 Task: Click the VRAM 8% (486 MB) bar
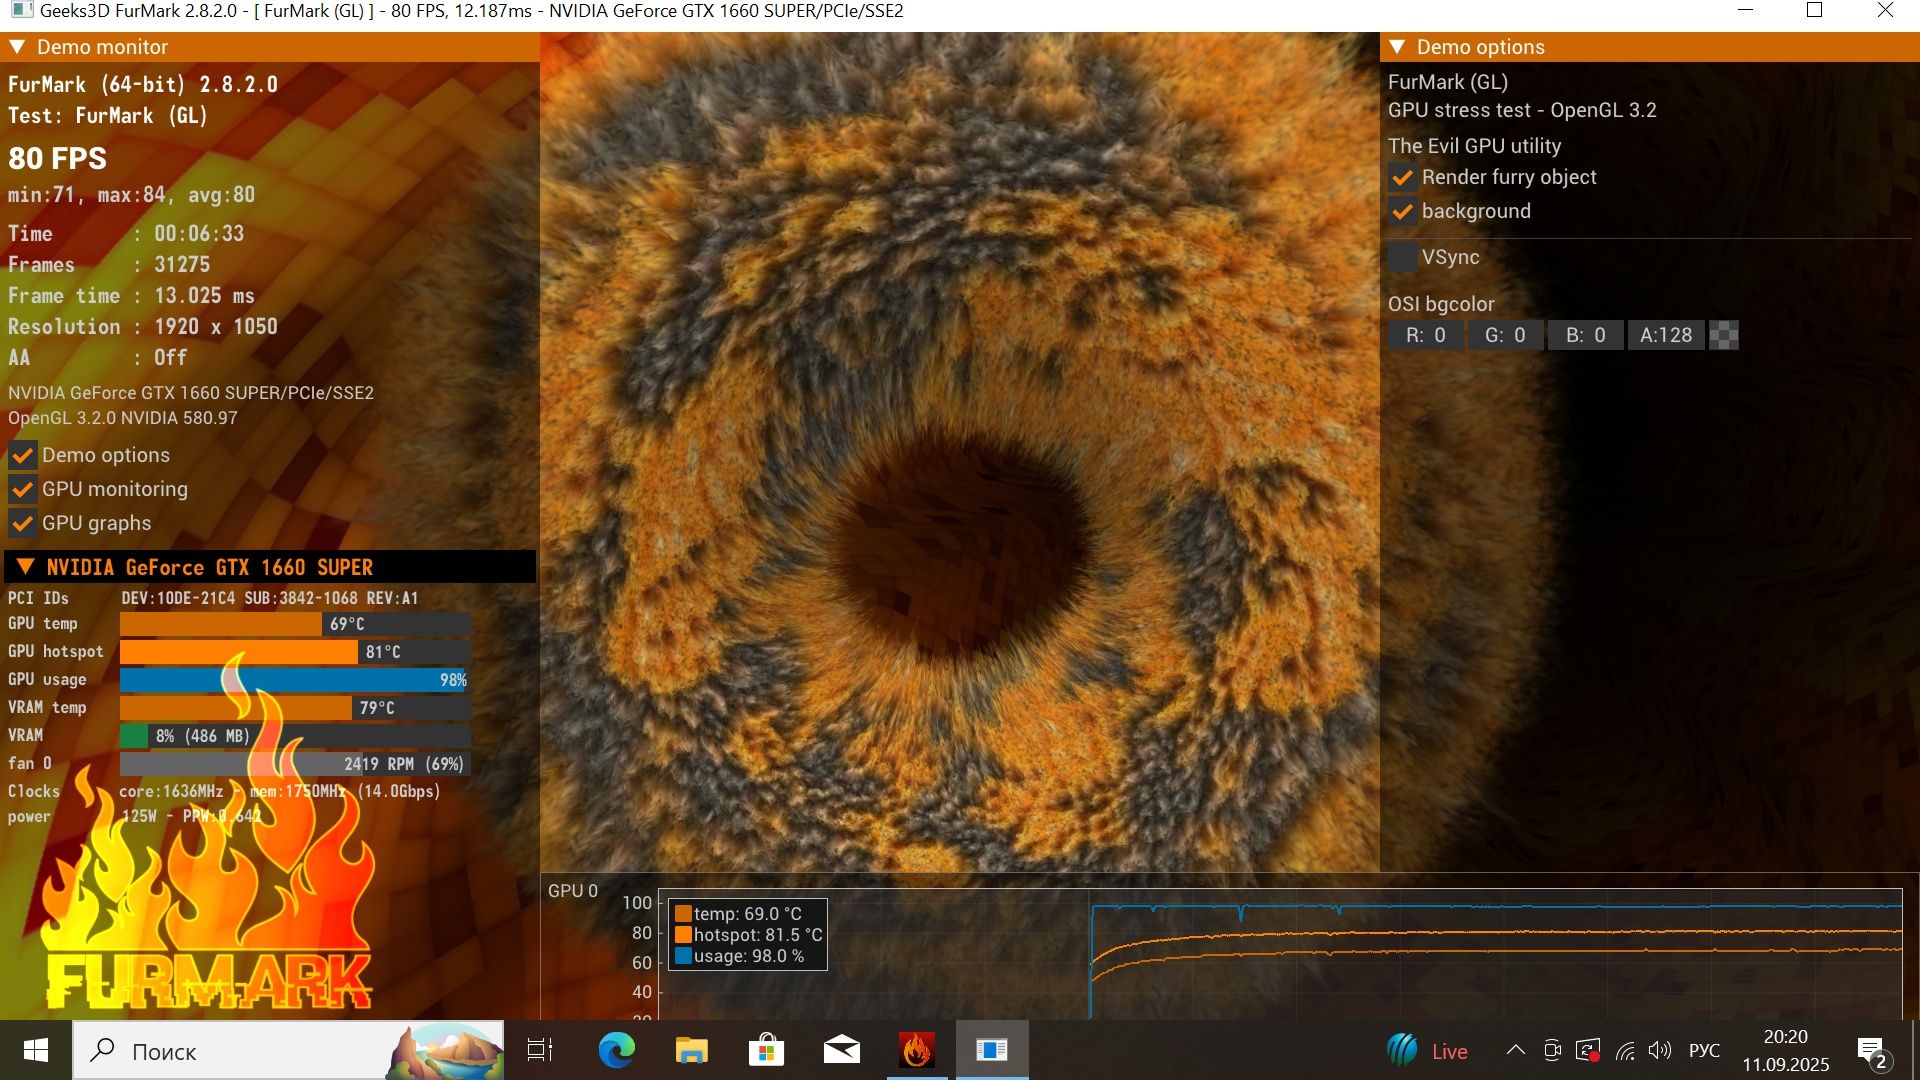pyautogui.click(x=295, y=736)
